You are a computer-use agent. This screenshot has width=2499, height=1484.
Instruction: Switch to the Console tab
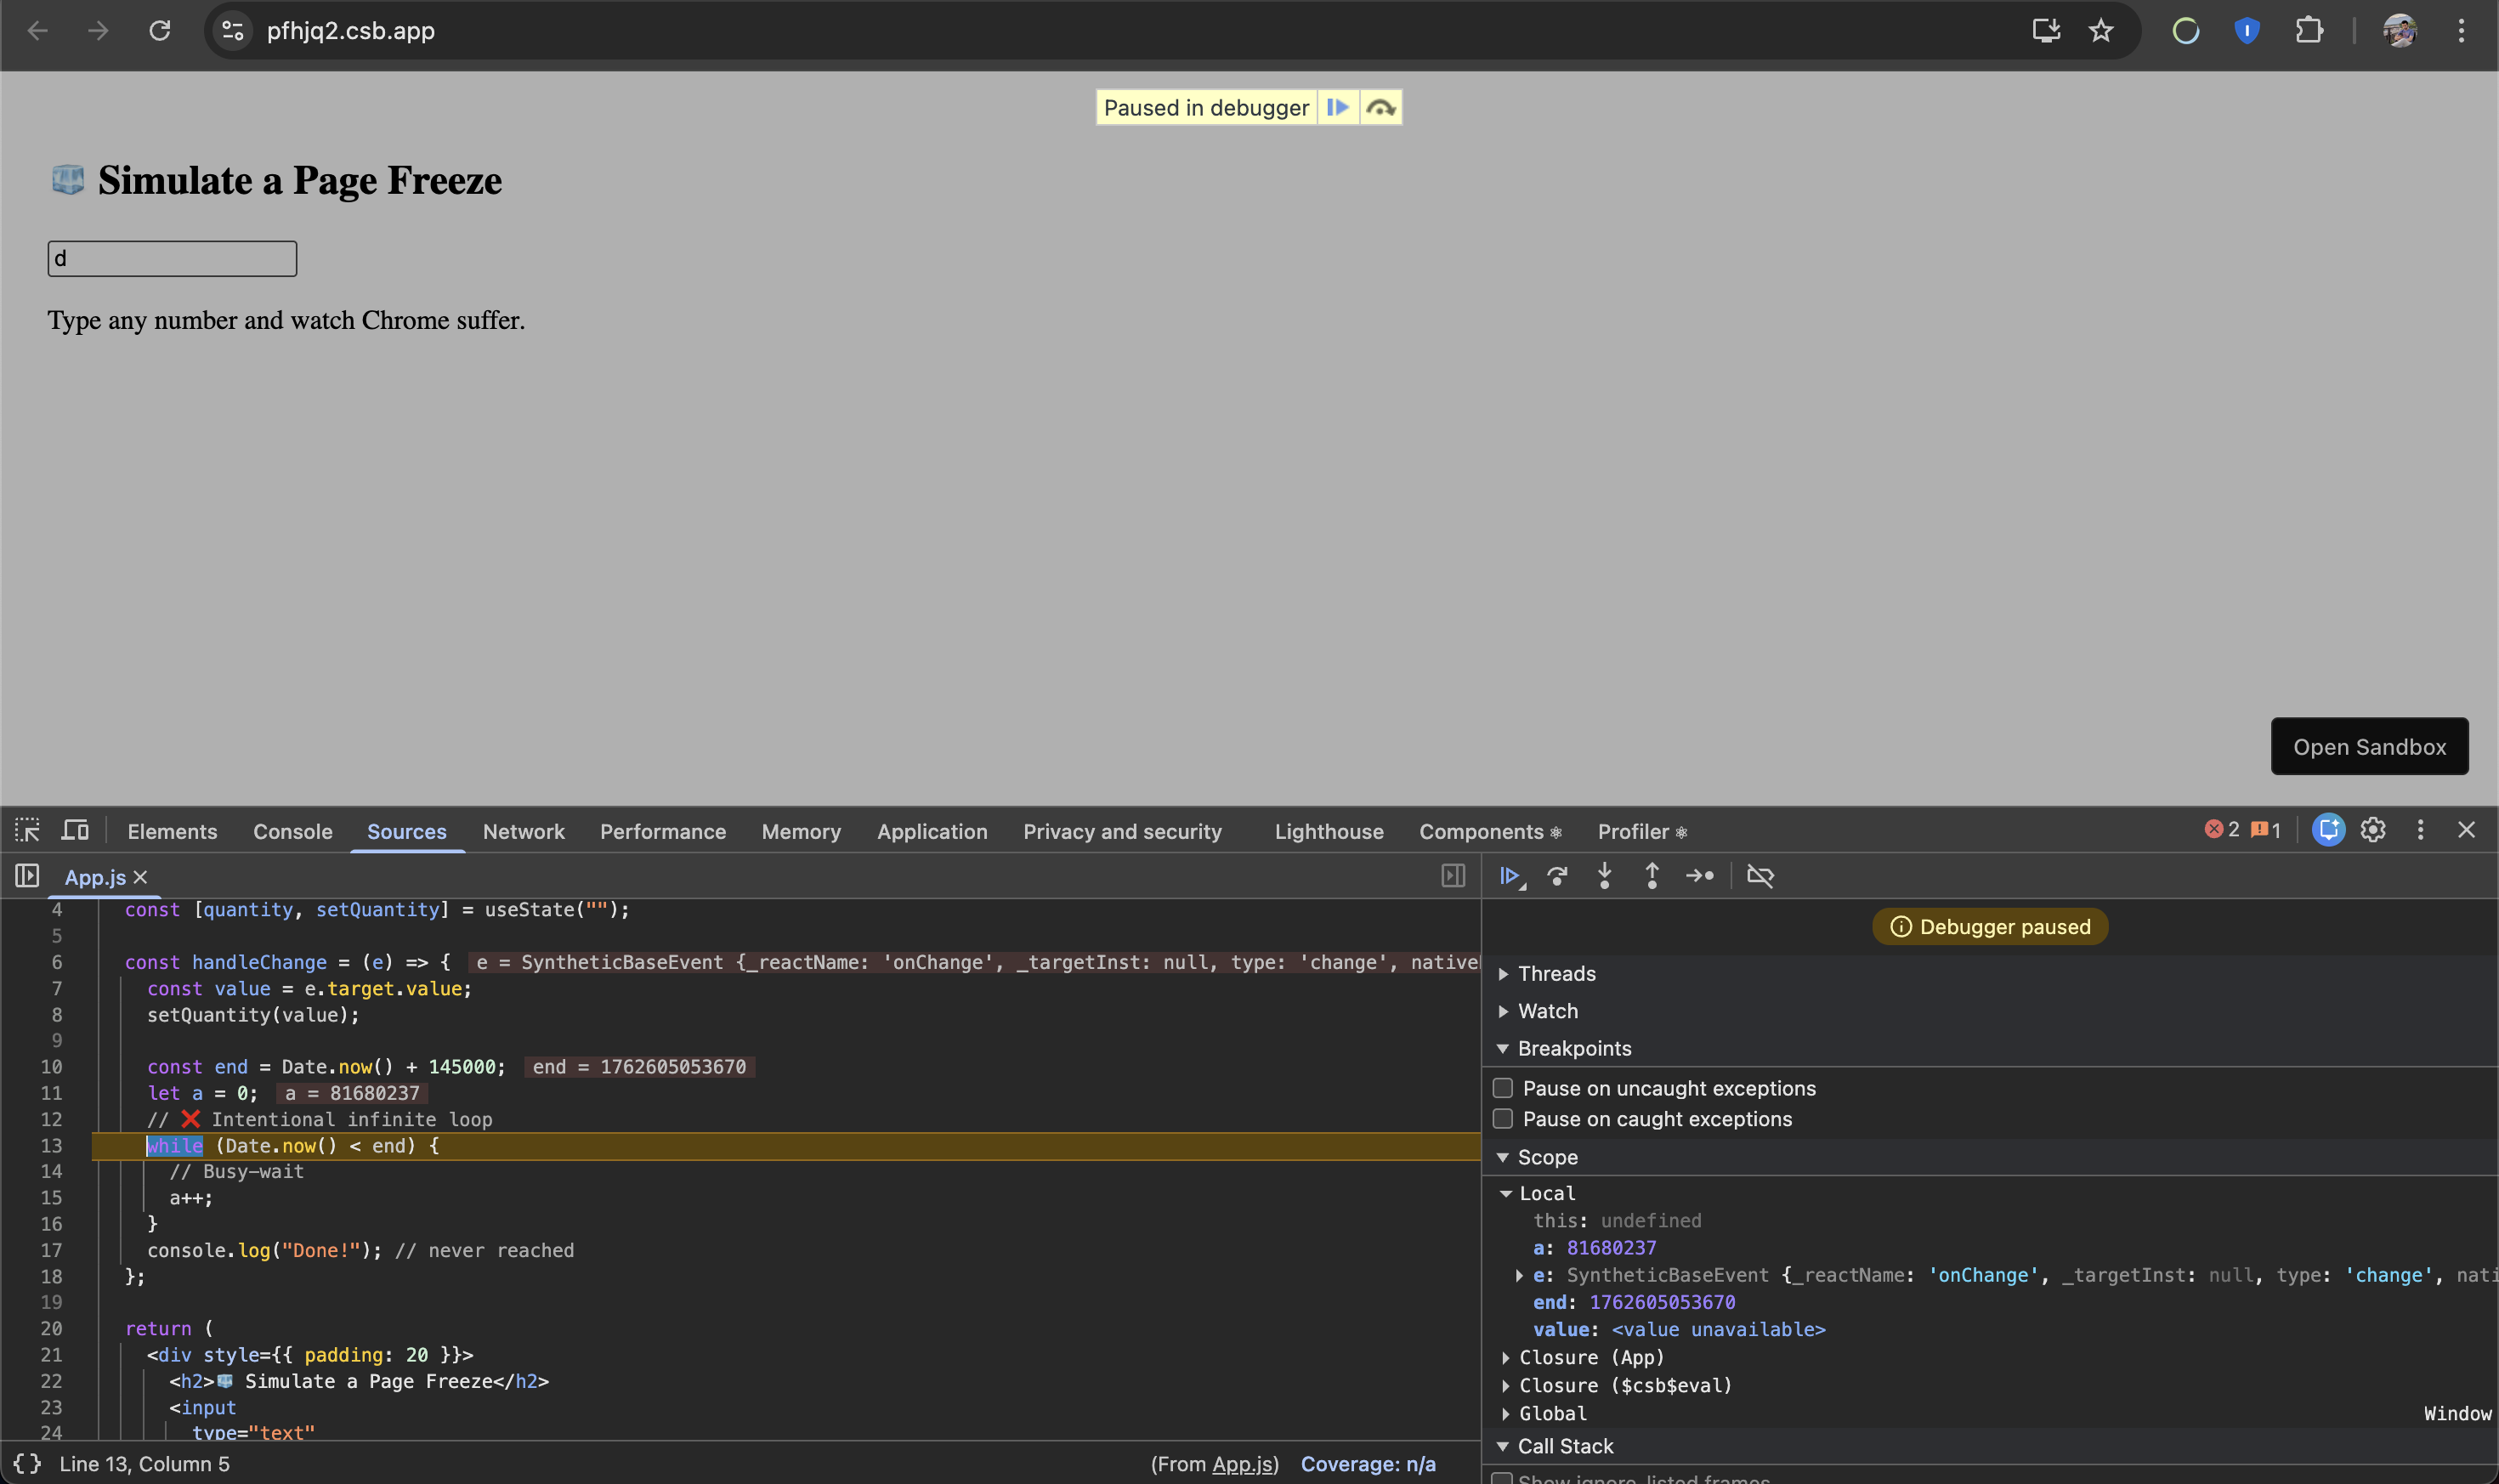click(x=292, y=831)
